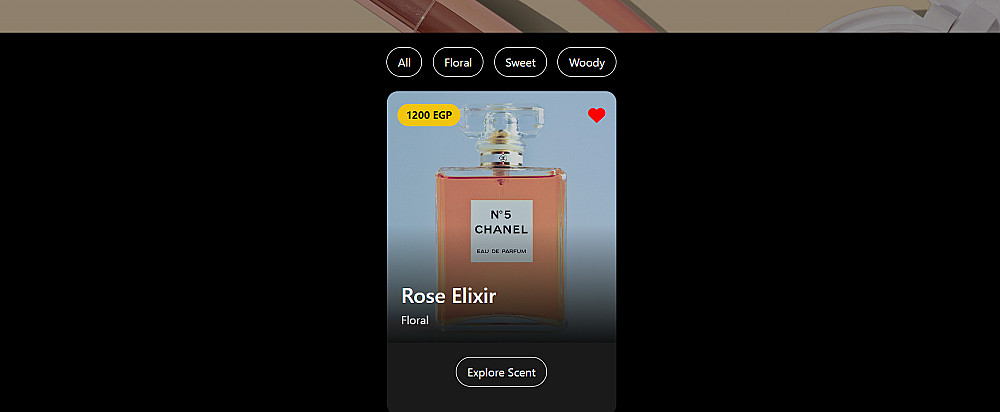
Task: Select the Chanel perfume bottle image
Action: point(501,217)
